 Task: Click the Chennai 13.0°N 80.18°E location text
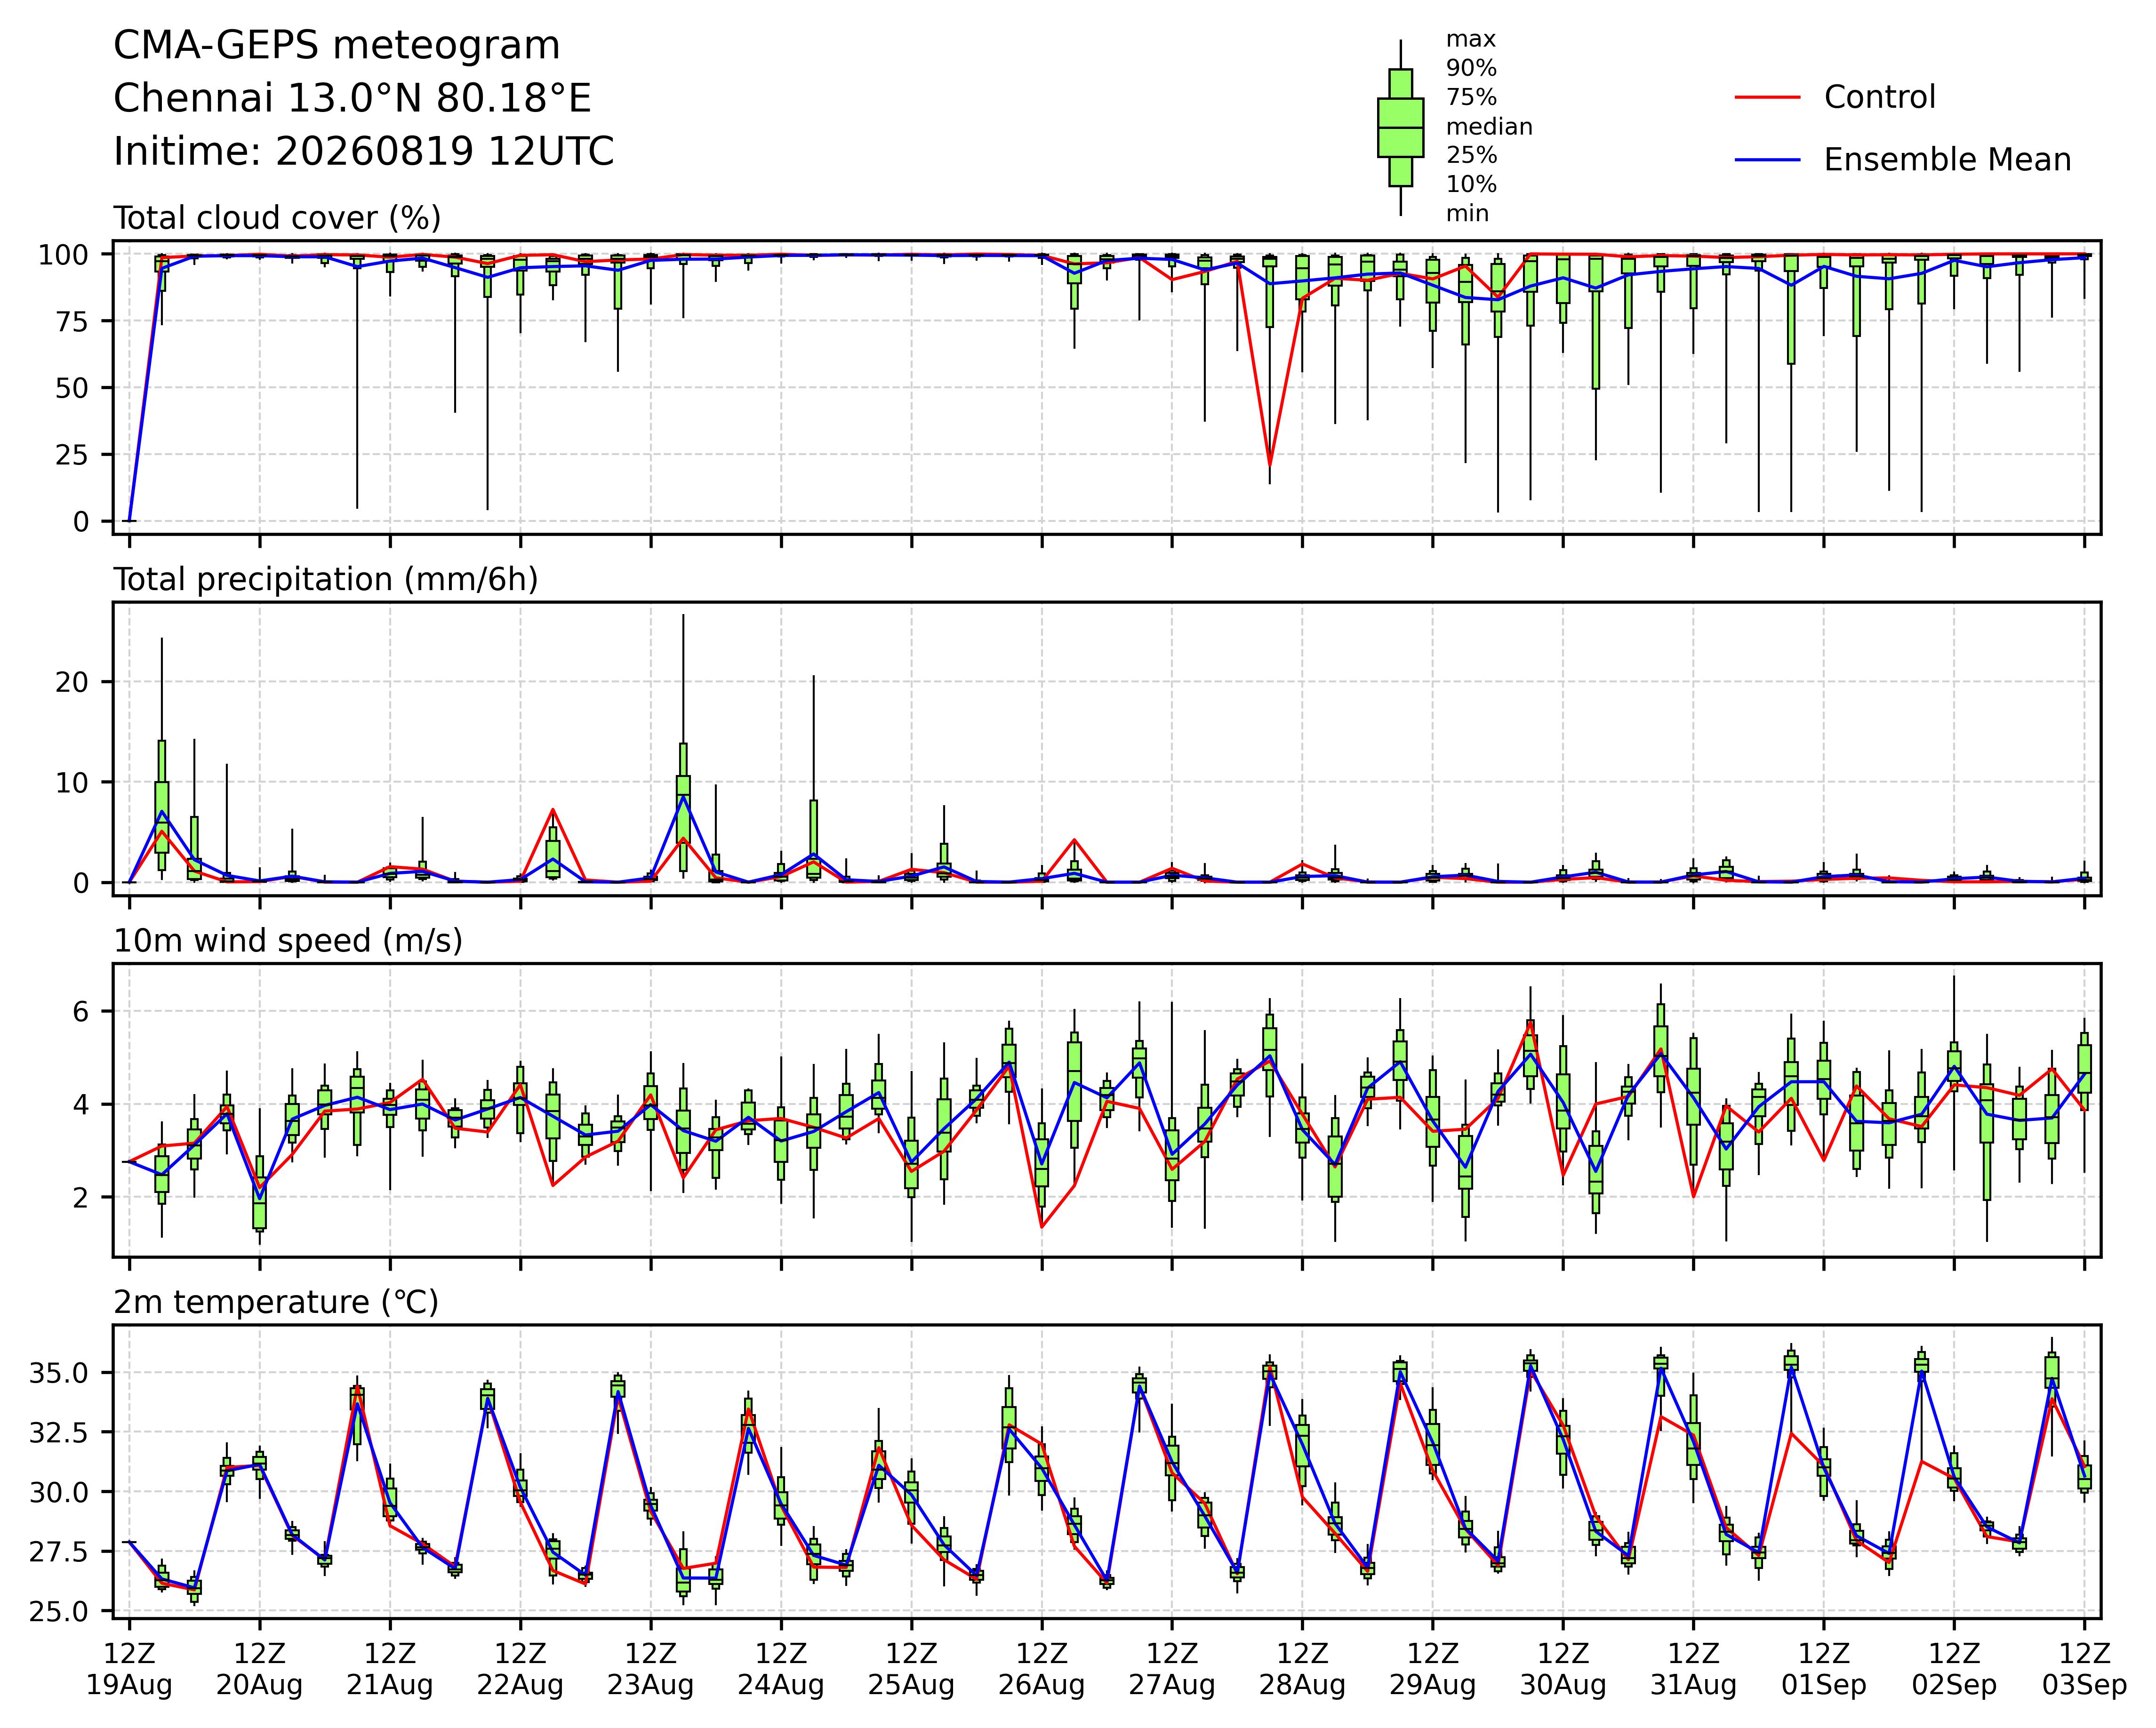(x=352, y=99)
